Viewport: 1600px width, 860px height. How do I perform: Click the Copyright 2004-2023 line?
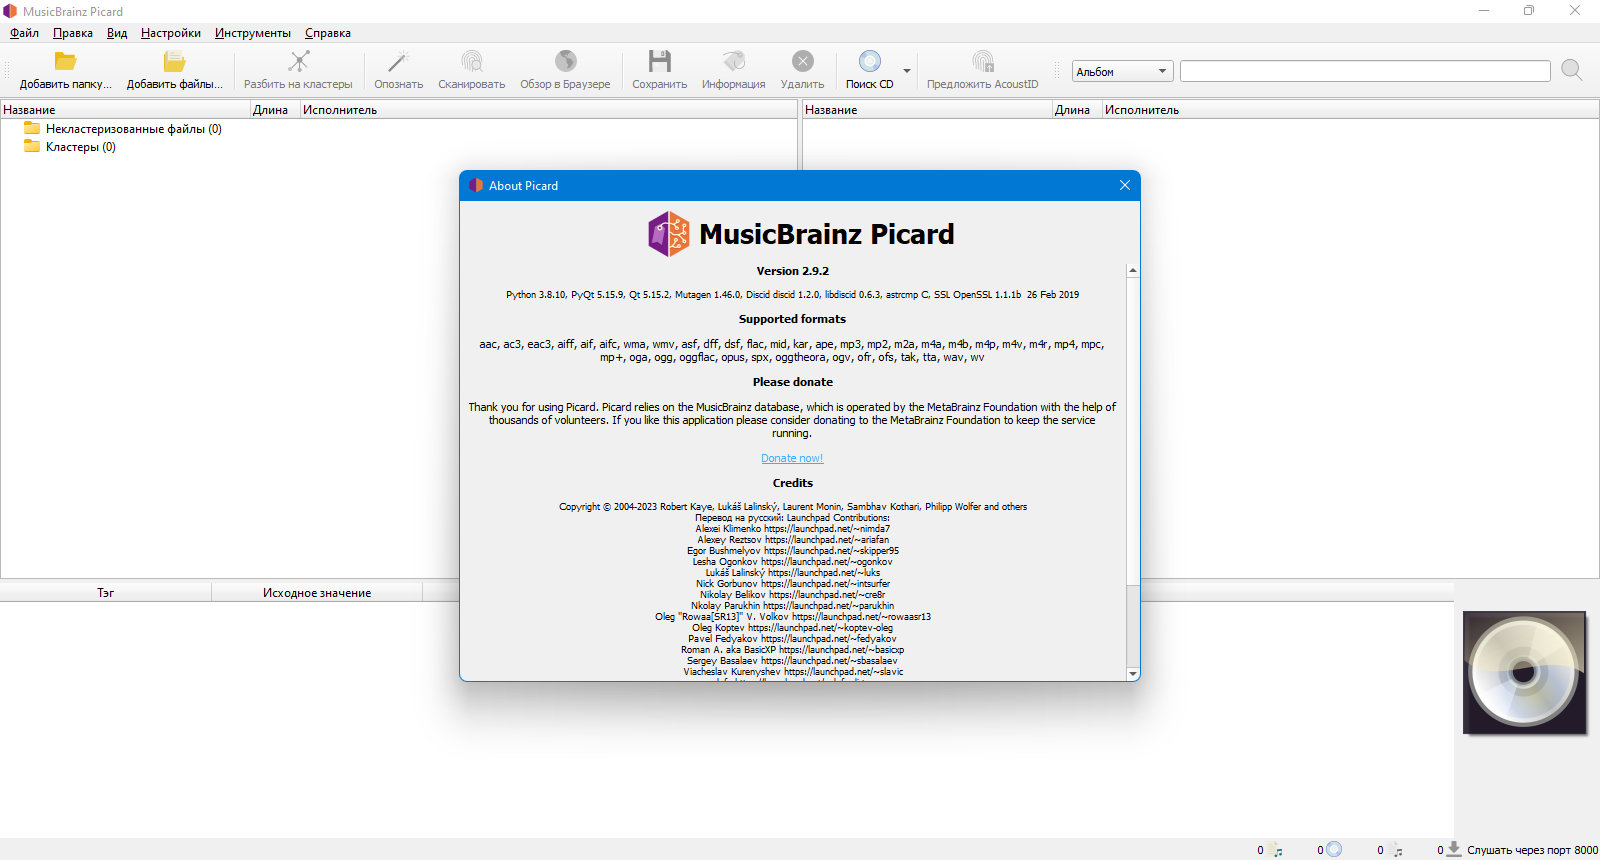792,507
